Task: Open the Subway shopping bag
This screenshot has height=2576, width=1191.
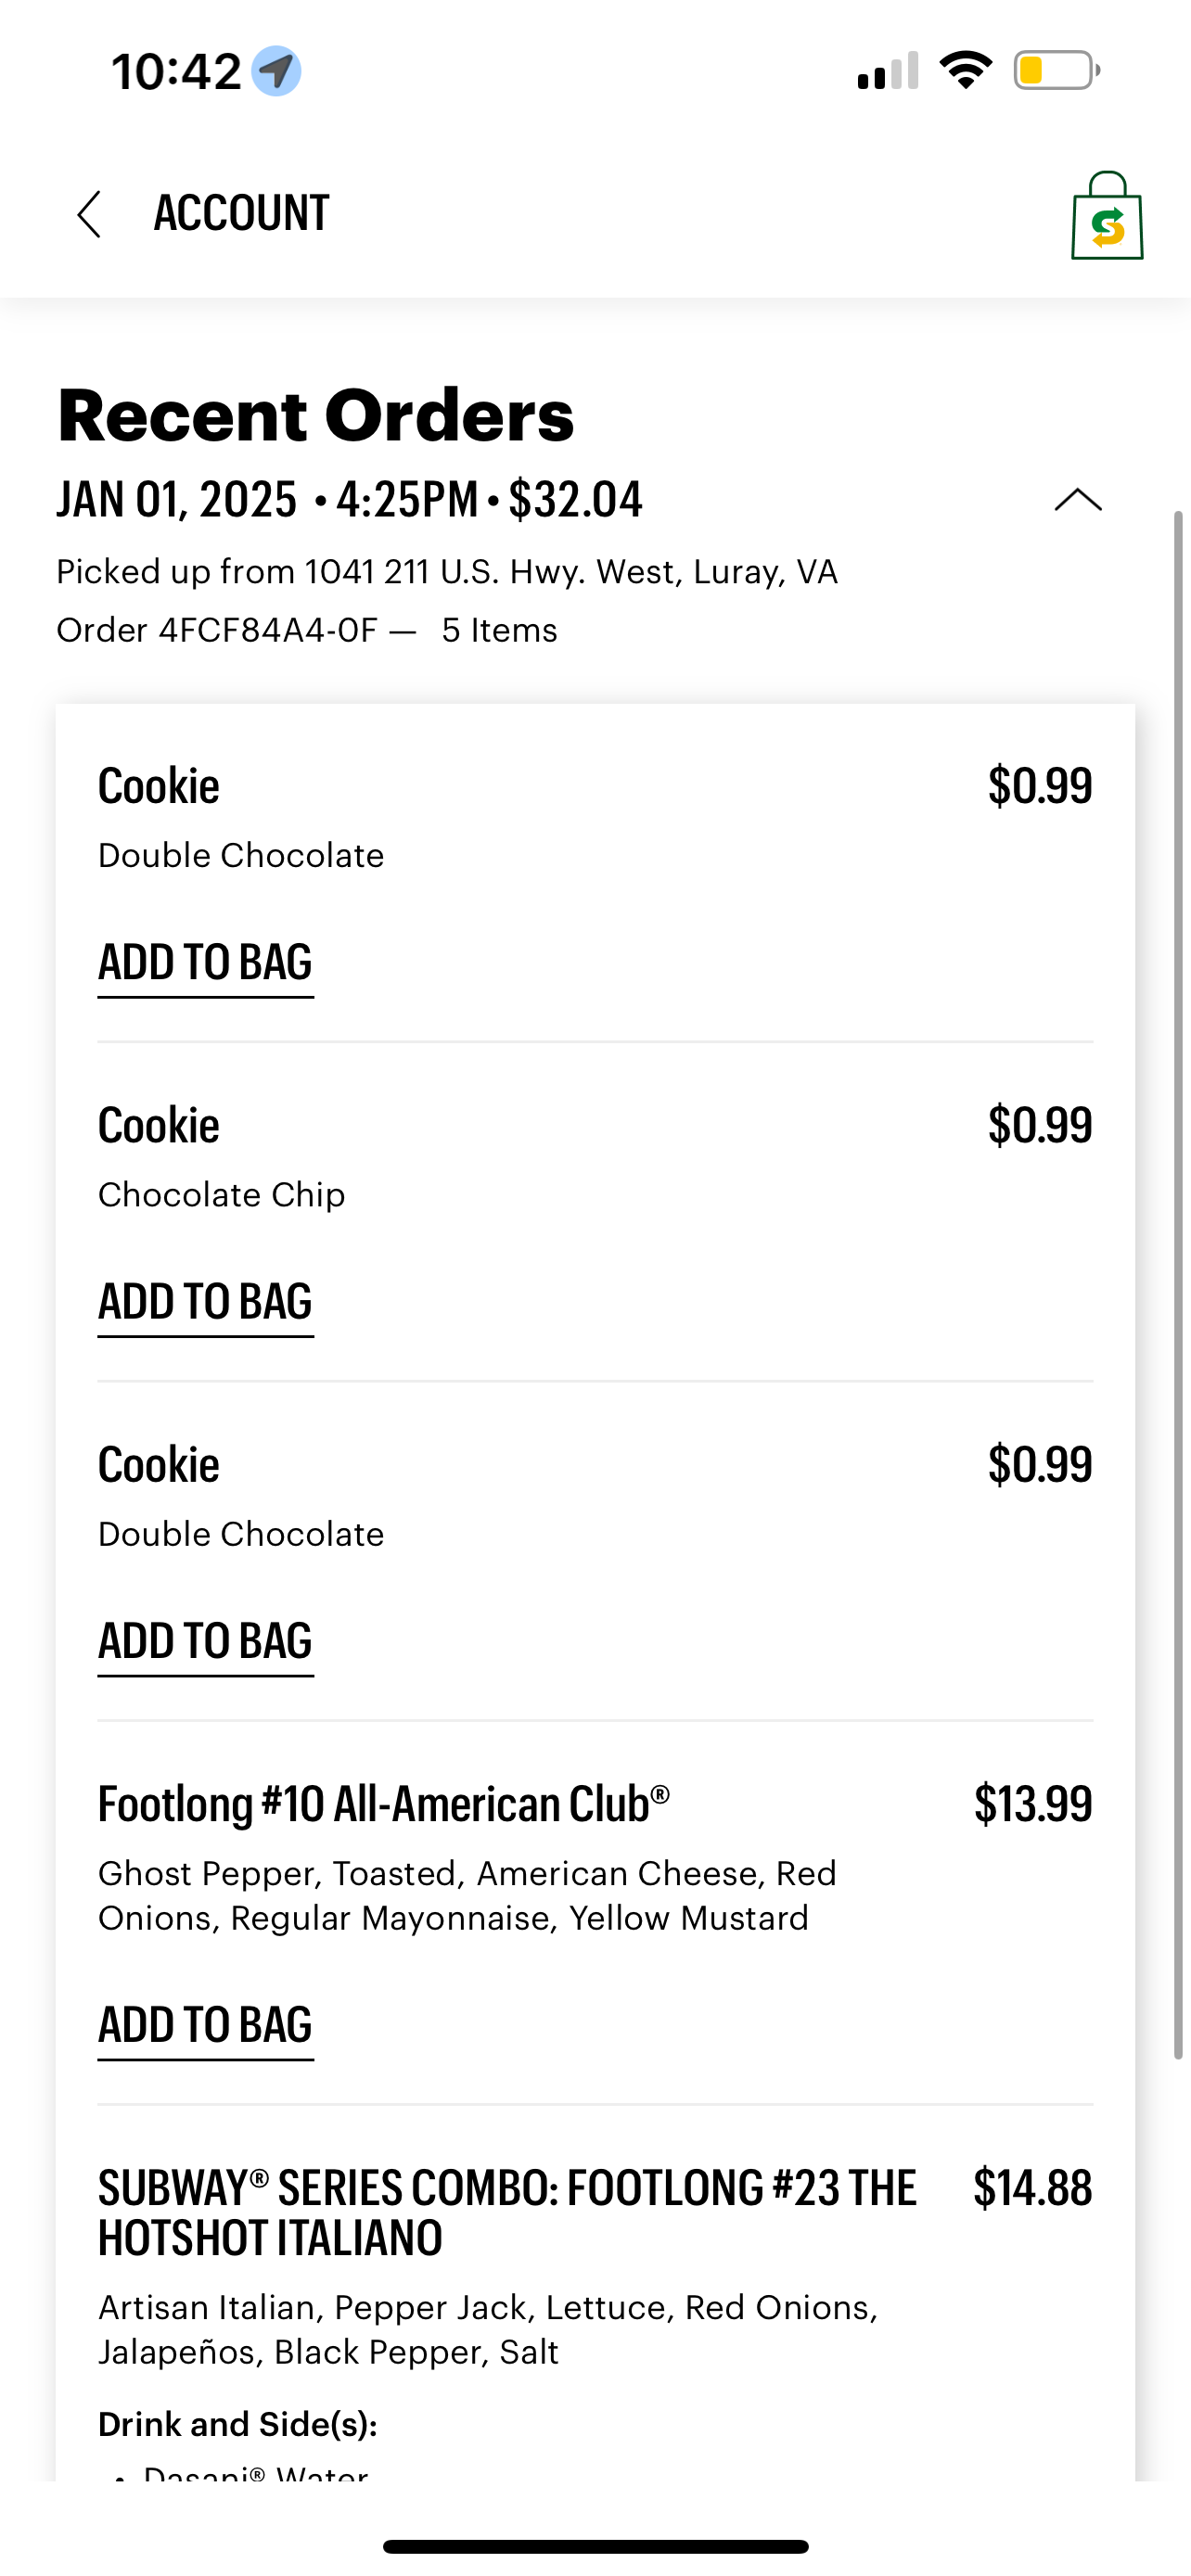Action: 1106,216
